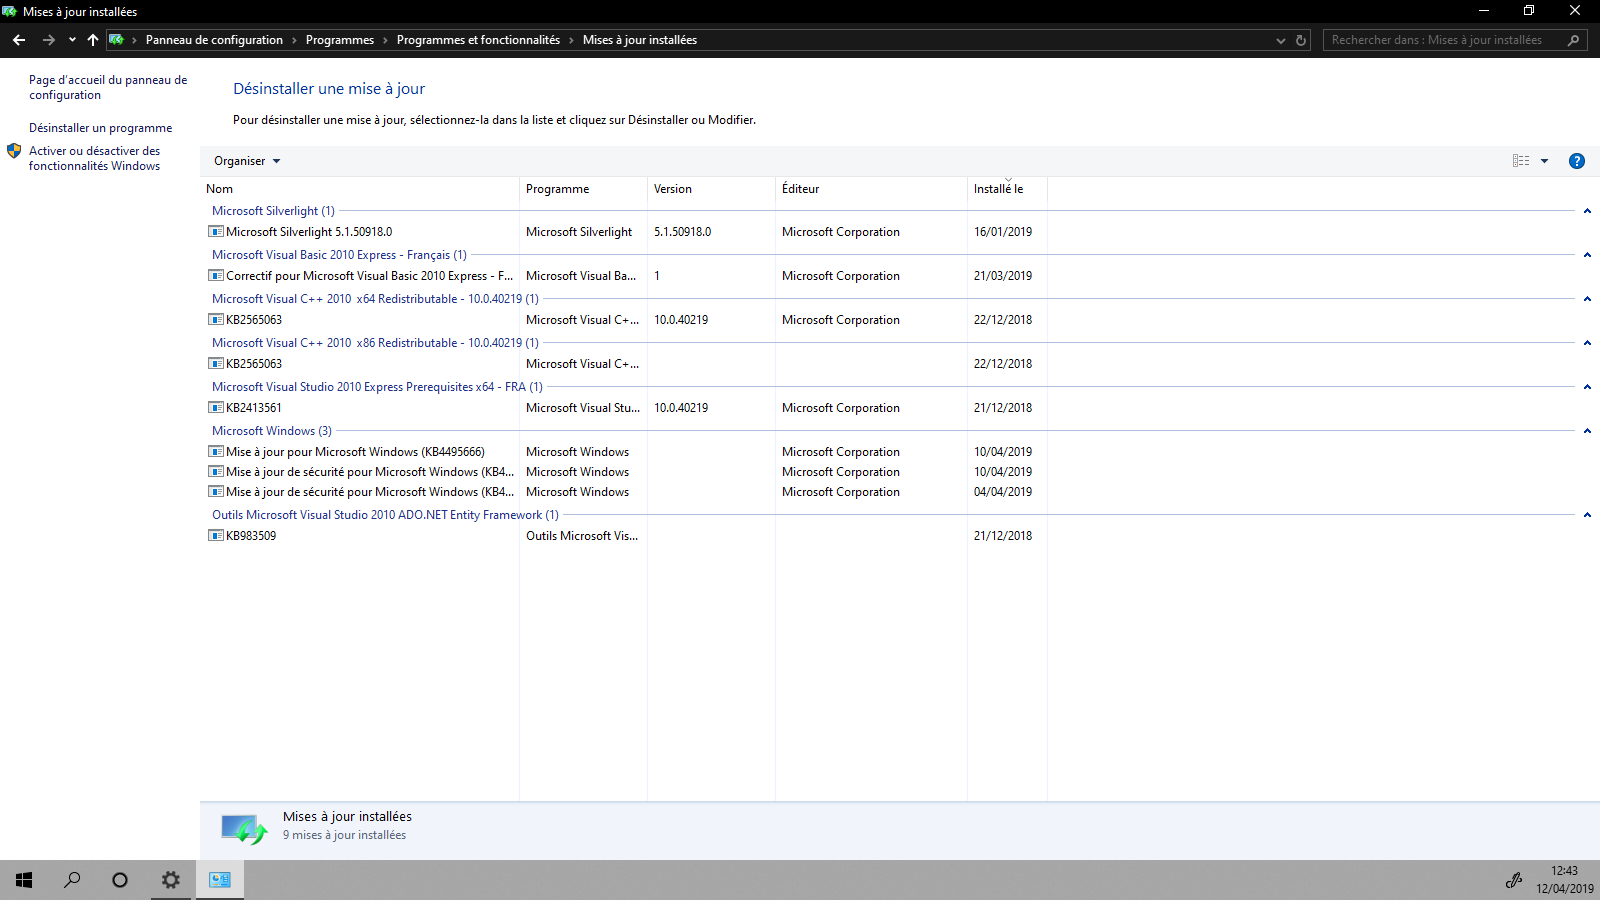The width and height of the screenshot is (1600, 900).
Task: Click the forward navigation arrow
Action: click(48, 40)
